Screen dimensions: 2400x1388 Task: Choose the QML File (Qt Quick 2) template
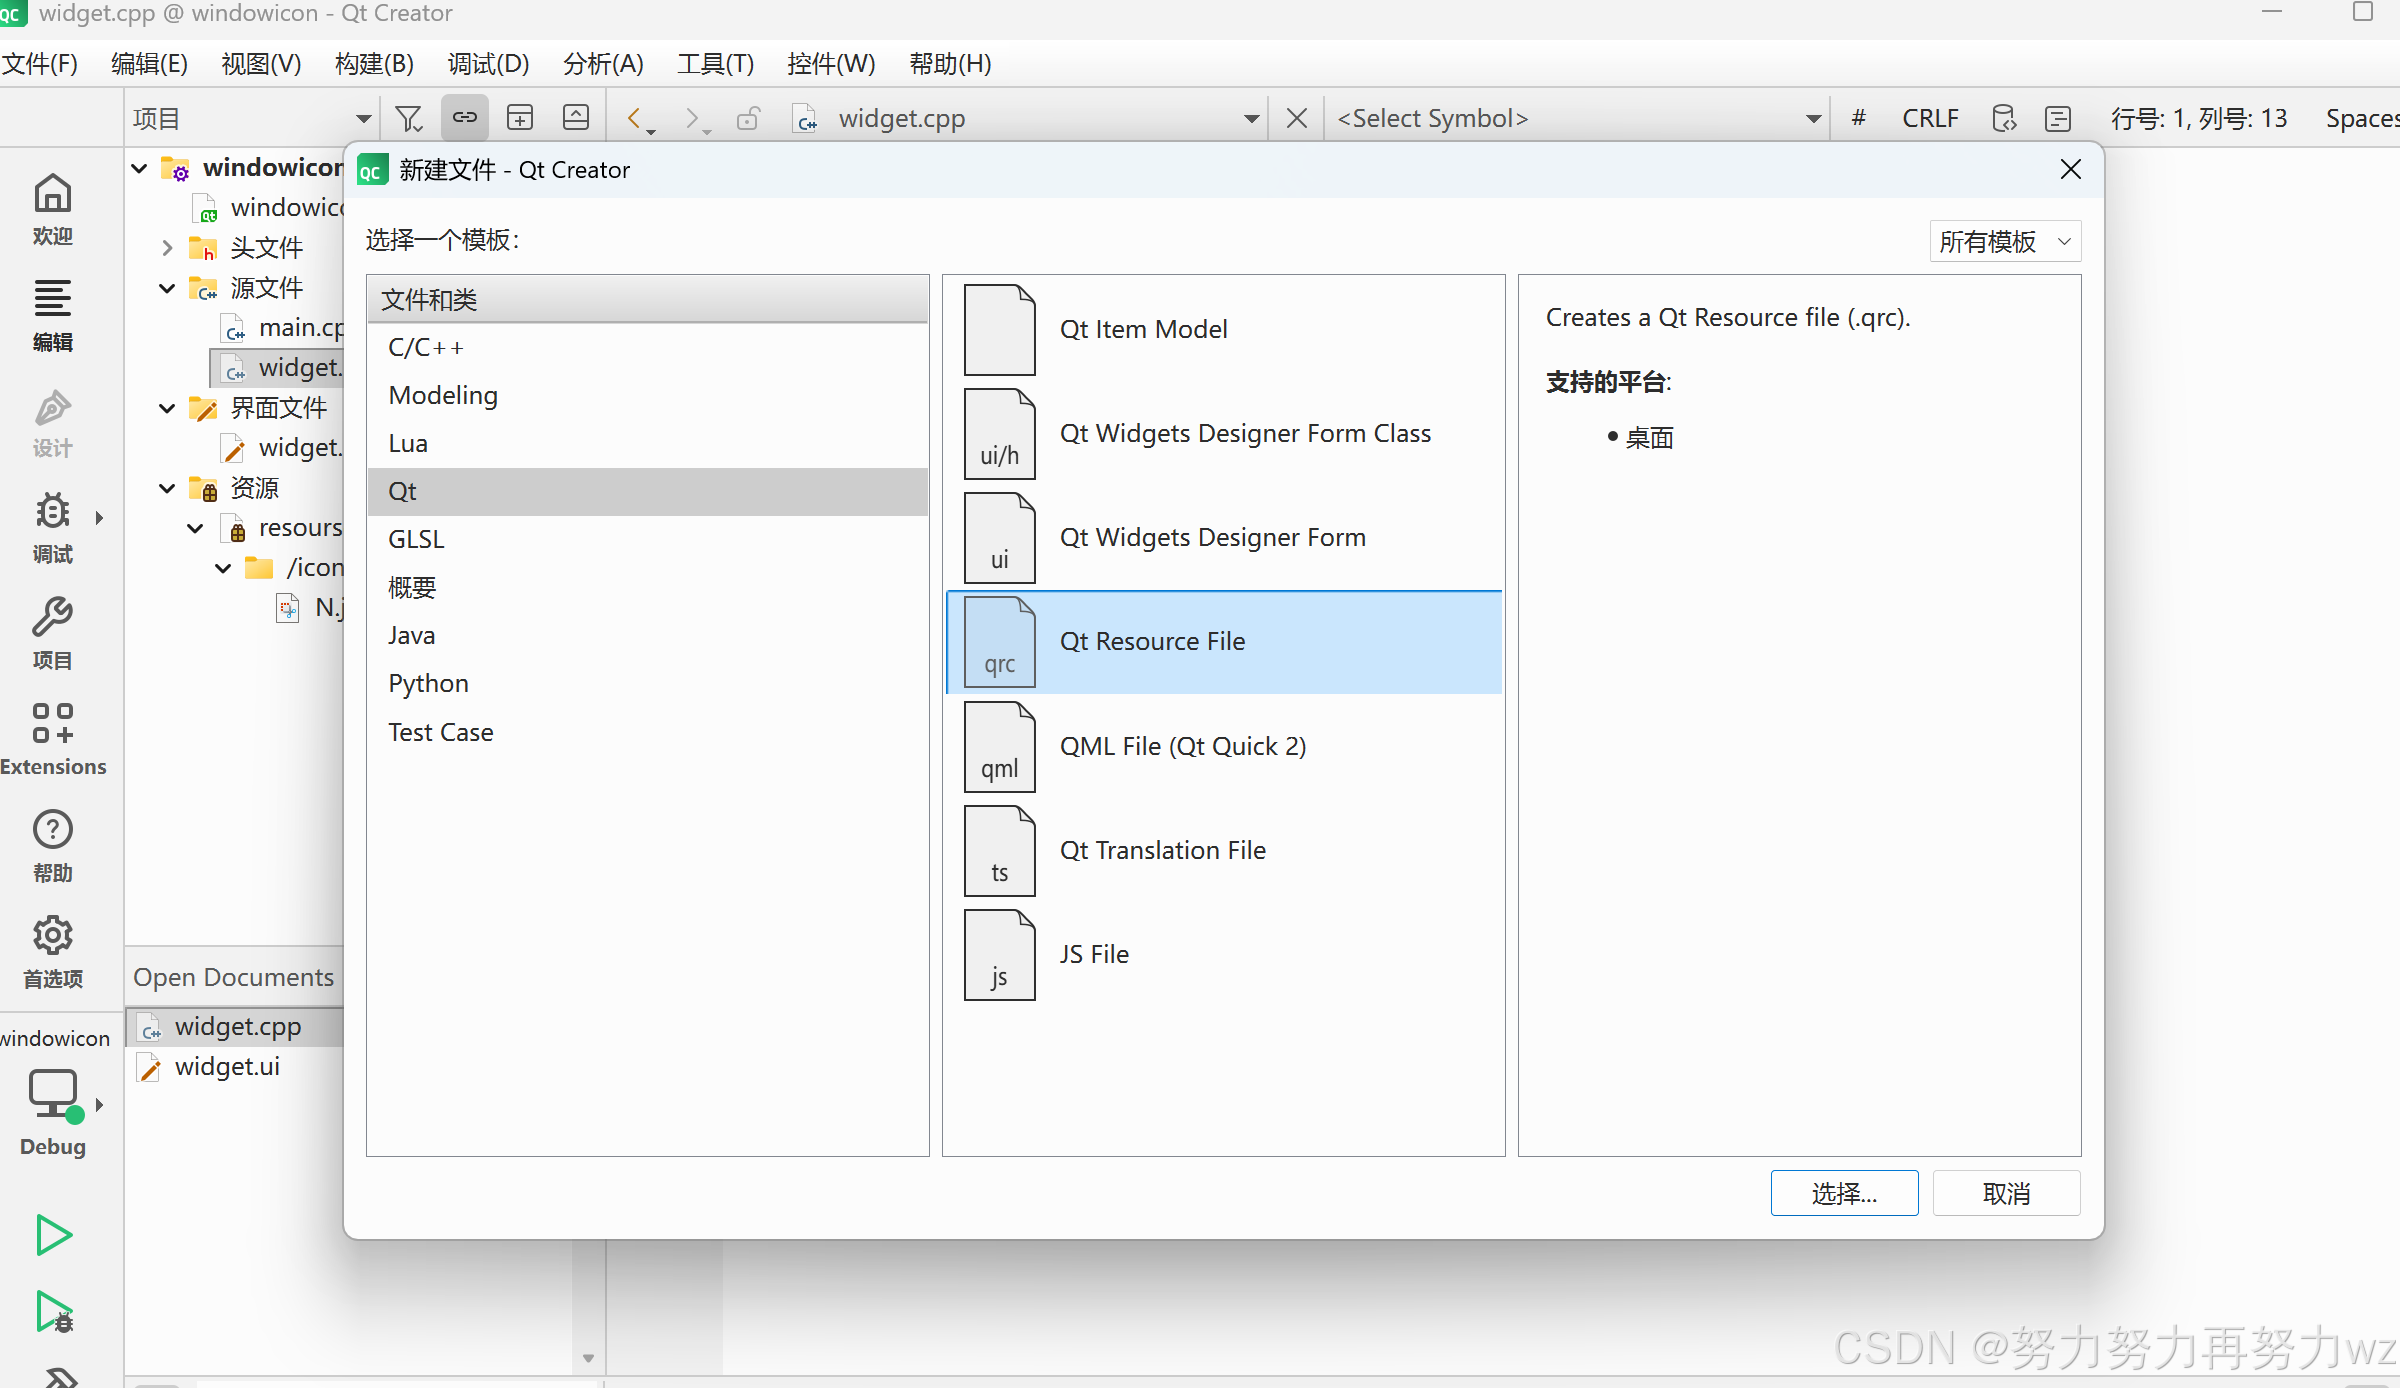point(1224,746)
